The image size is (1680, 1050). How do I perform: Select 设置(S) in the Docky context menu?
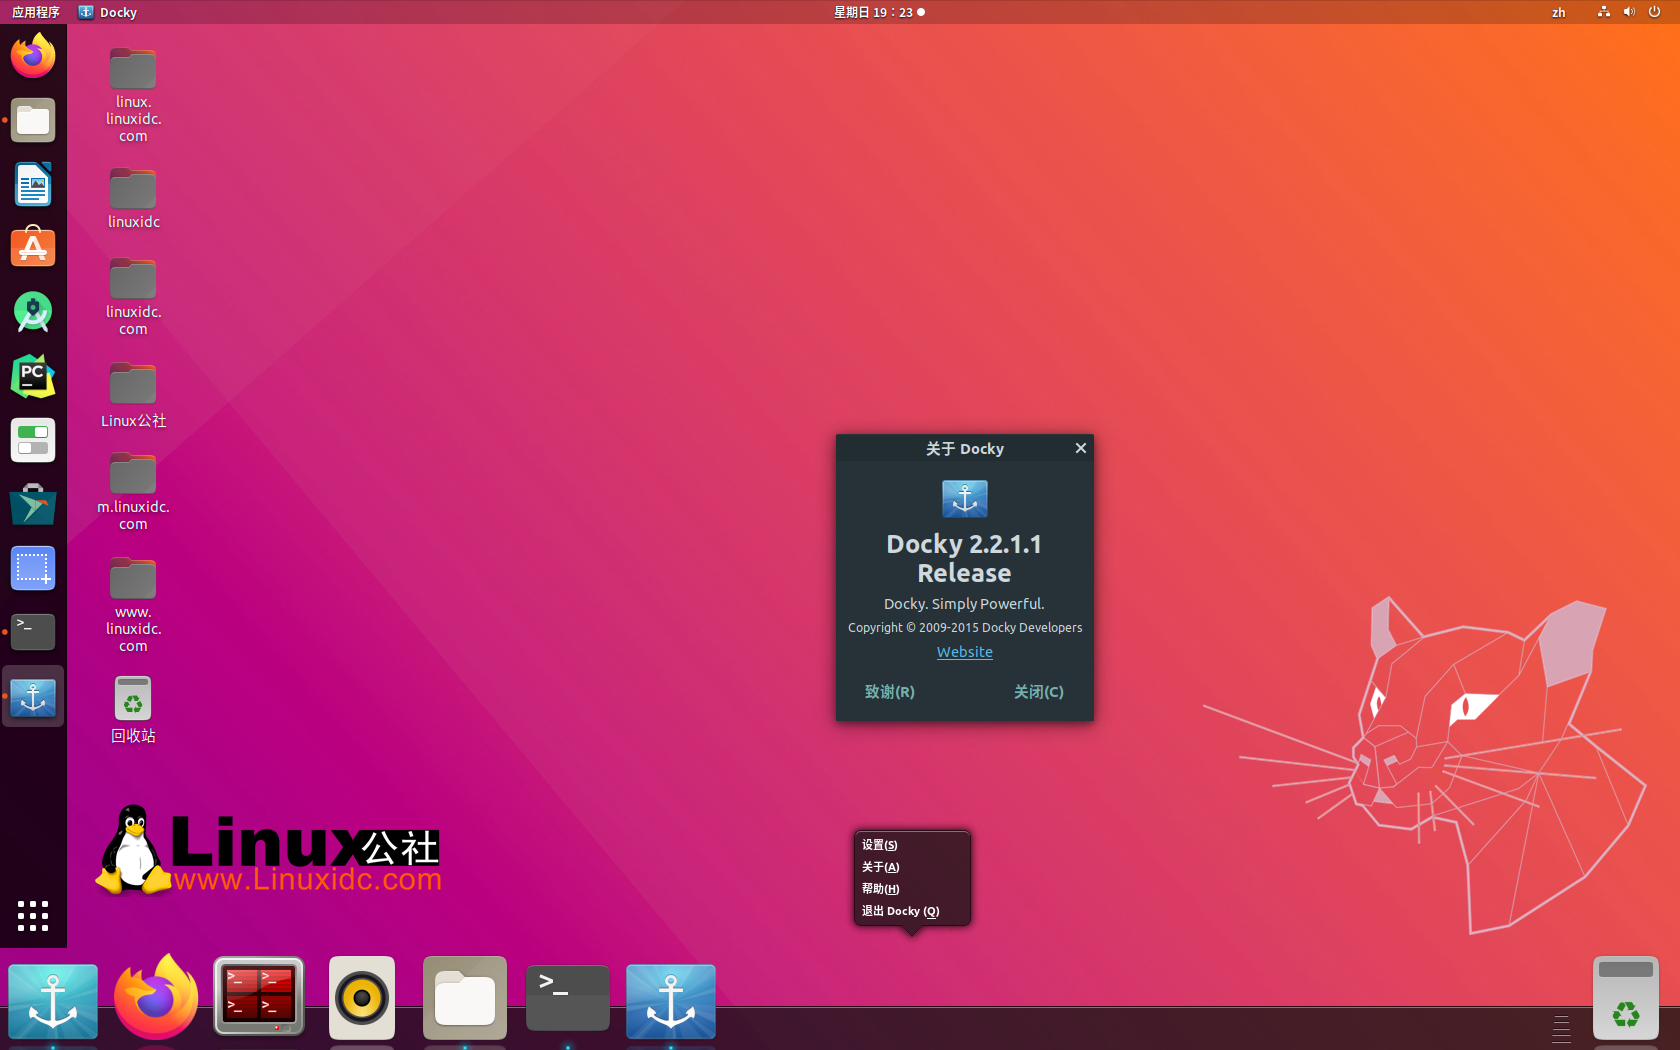(x=877, y=844)
